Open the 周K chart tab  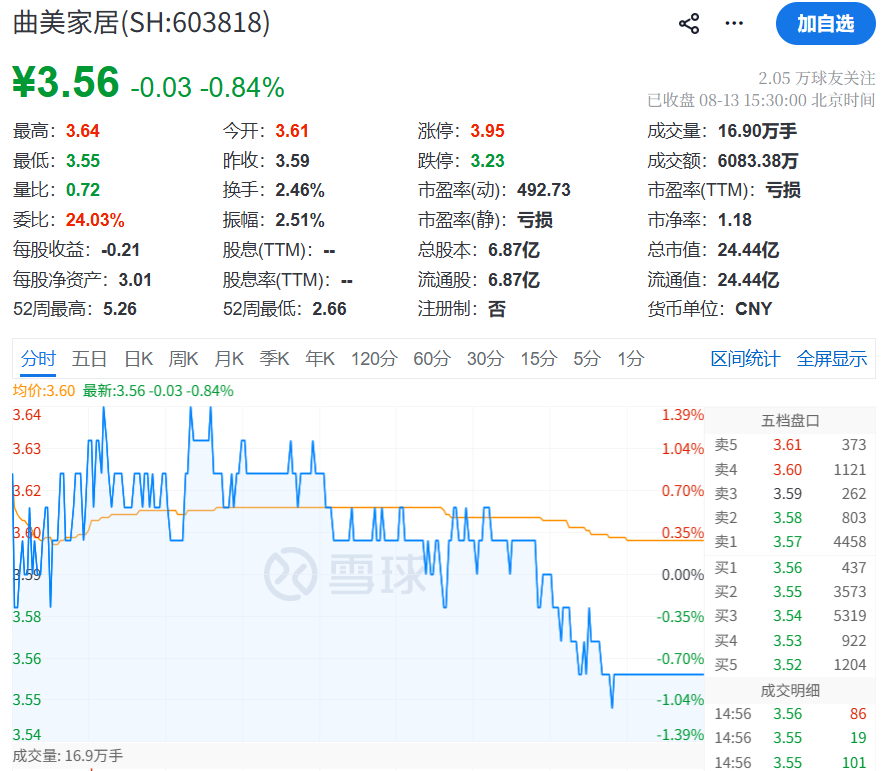pyautogui.click(x=183, y=358)
